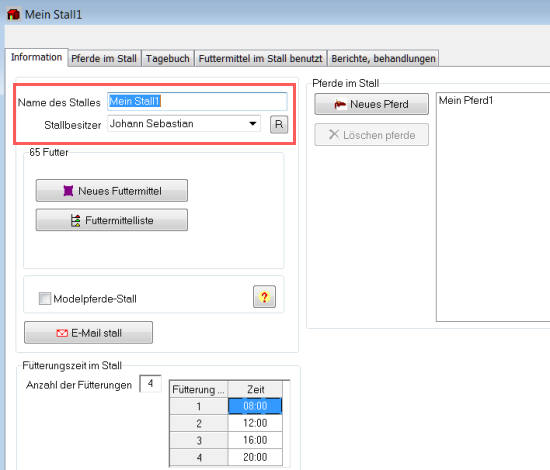Switch to the Information tab

tap(36, 57)
